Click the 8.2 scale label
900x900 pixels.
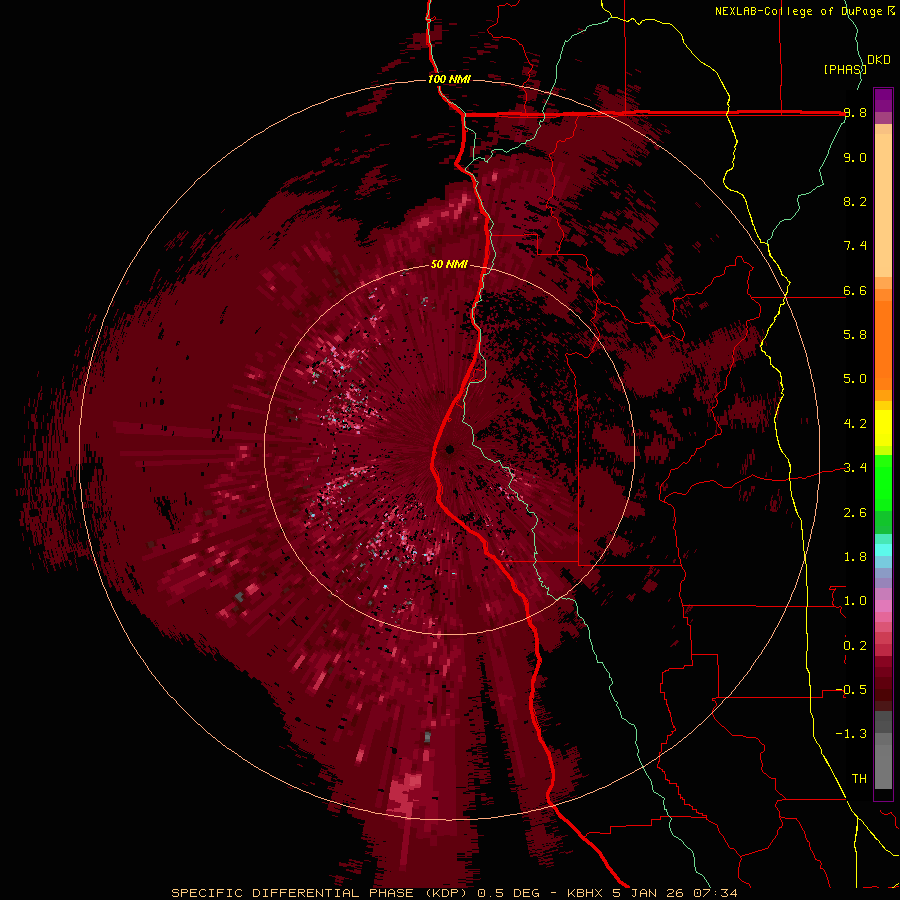coord(855,201)
